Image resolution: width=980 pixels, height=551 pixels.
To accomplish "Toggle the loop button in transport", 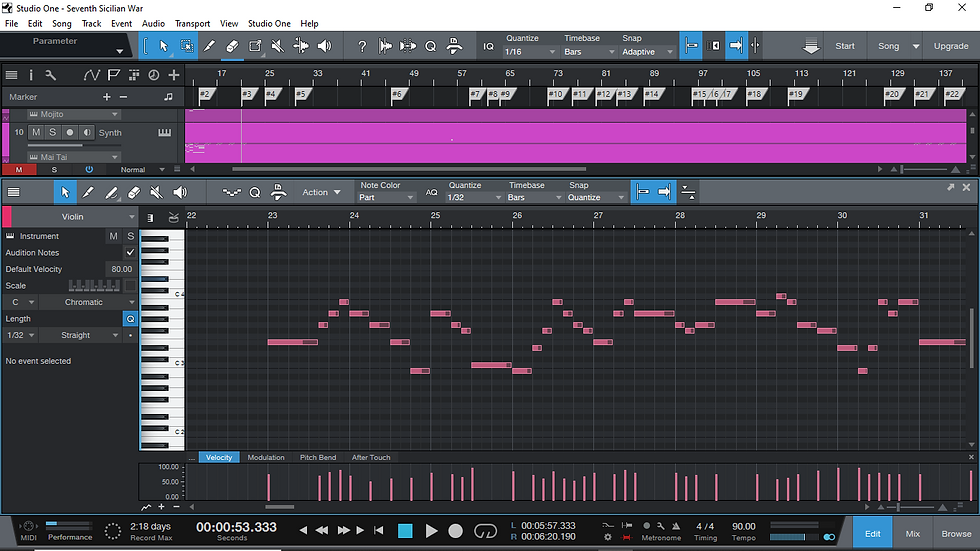I will tap(485, 531).
